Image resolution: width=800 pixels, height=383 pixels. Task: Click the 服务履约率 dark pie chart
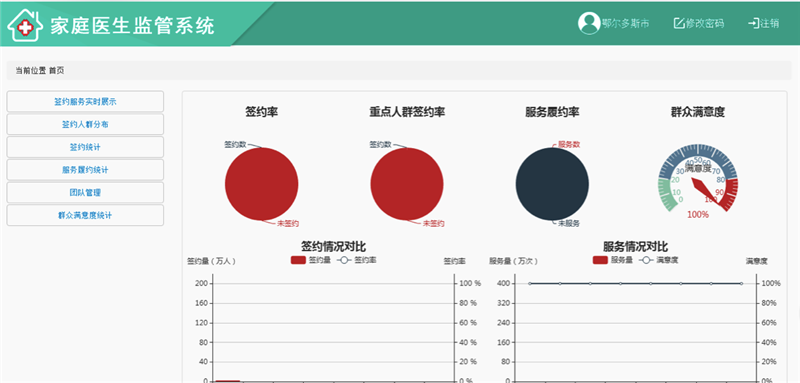(x=552, y=184)
